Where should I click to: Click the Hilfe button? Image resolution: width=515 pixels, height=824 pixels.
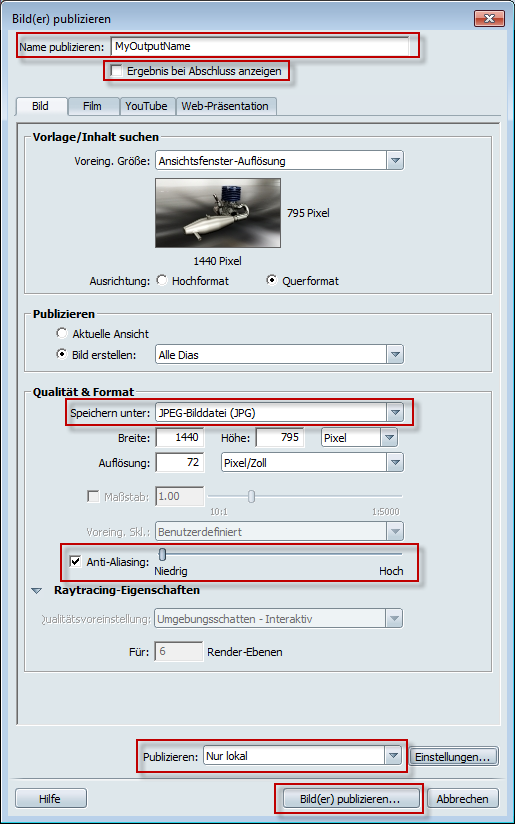pyautogui.click(x=50, y=799)
